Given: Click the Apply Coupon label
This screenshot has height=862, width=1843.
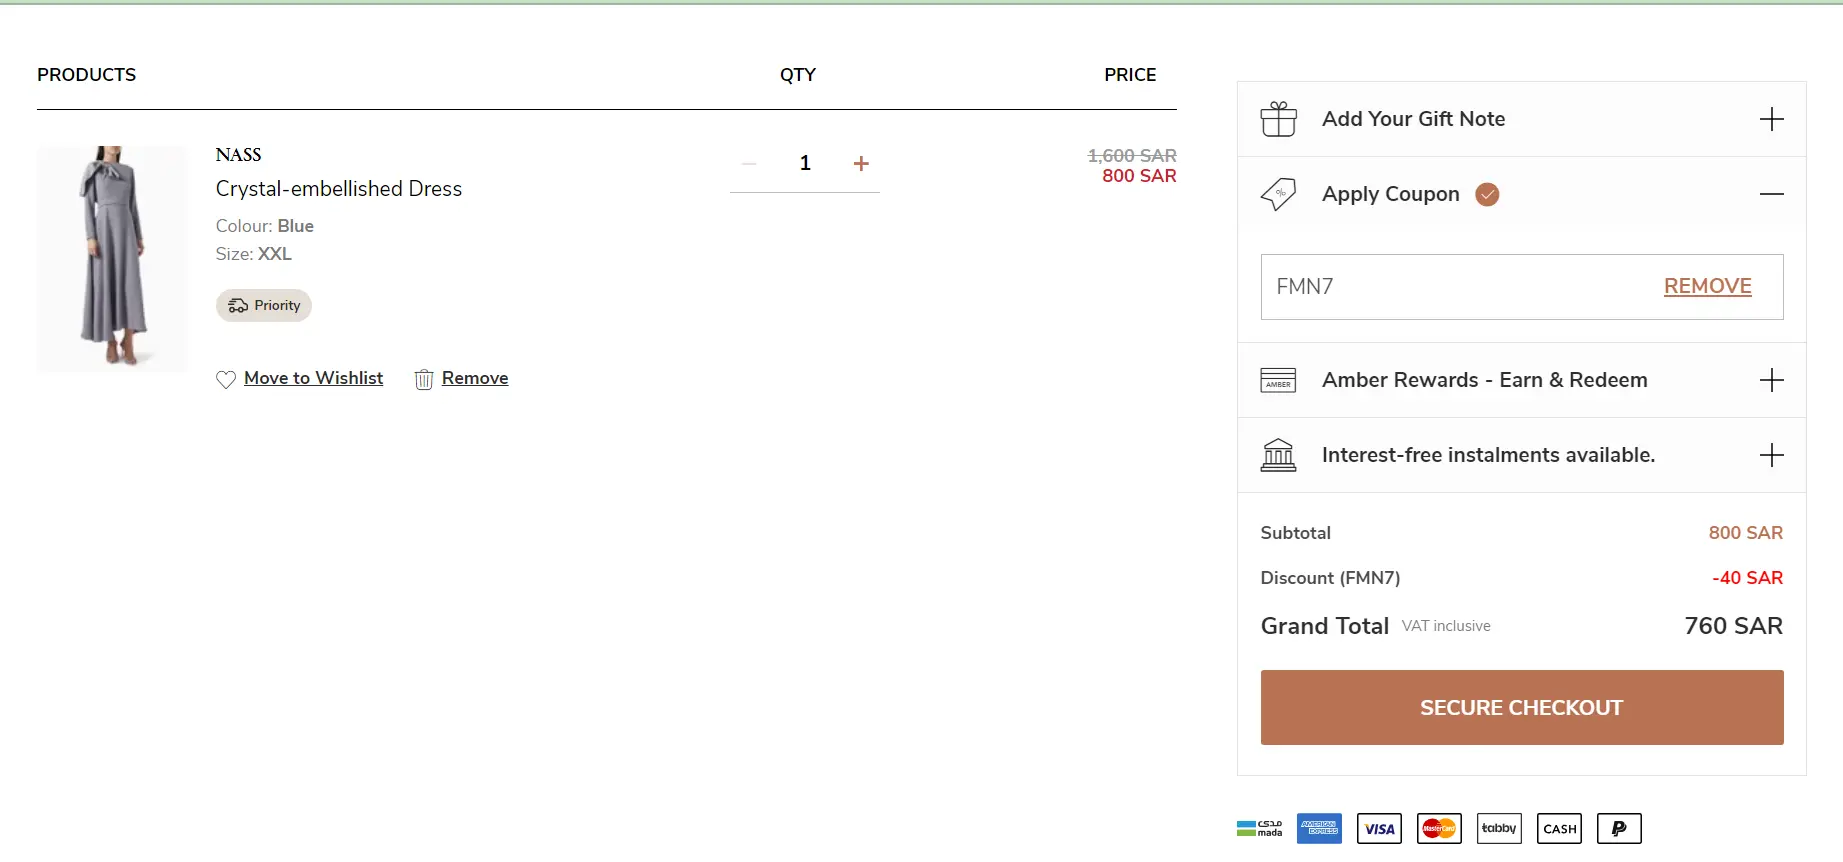Looking at the screenshot, I should (x=1390, y=194).
